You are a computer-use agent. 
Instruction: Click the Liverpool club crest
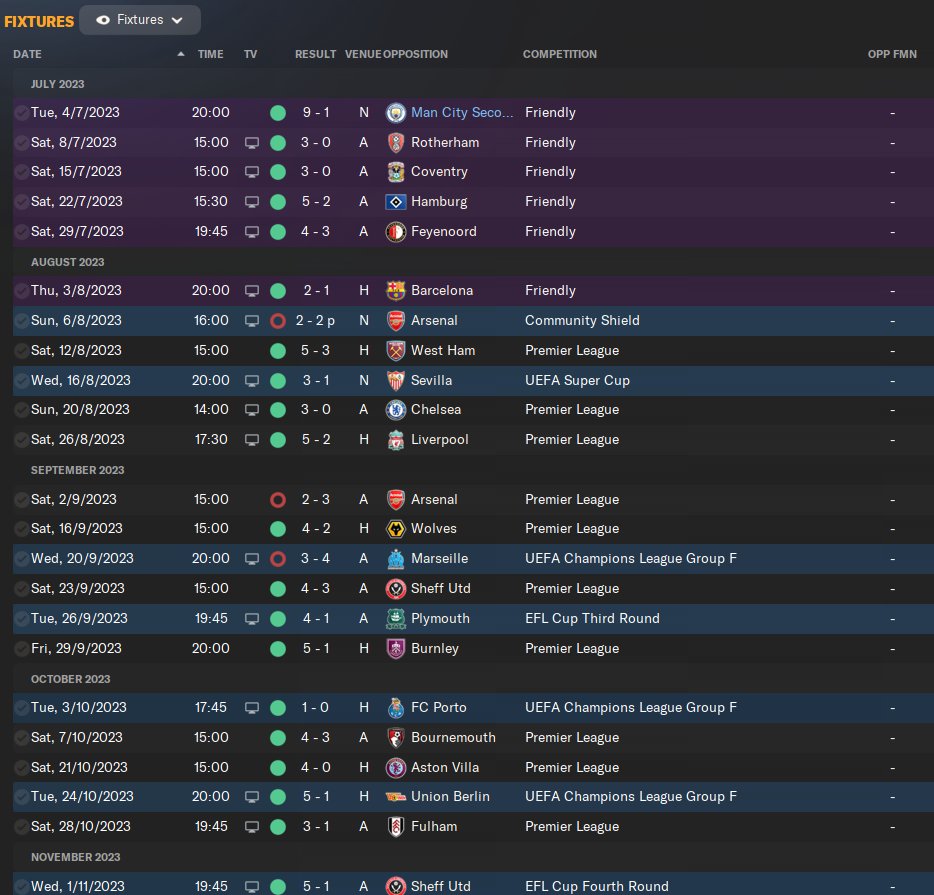(396, 440)
